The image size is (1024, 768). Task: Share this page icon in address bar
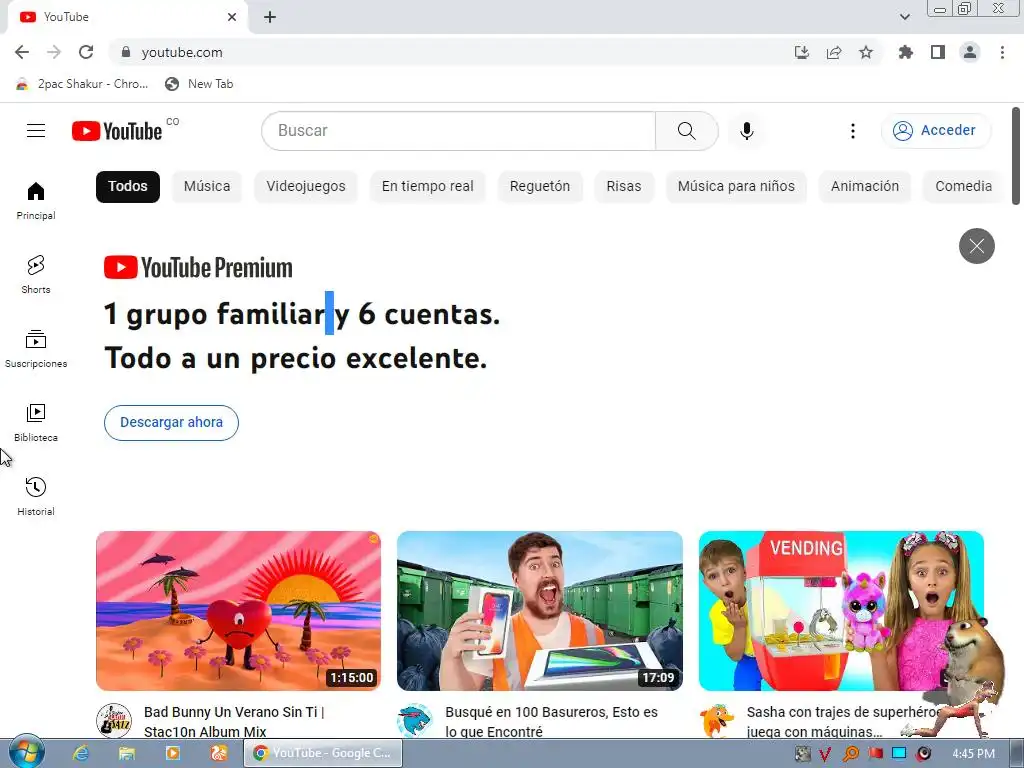coord(834,52)
